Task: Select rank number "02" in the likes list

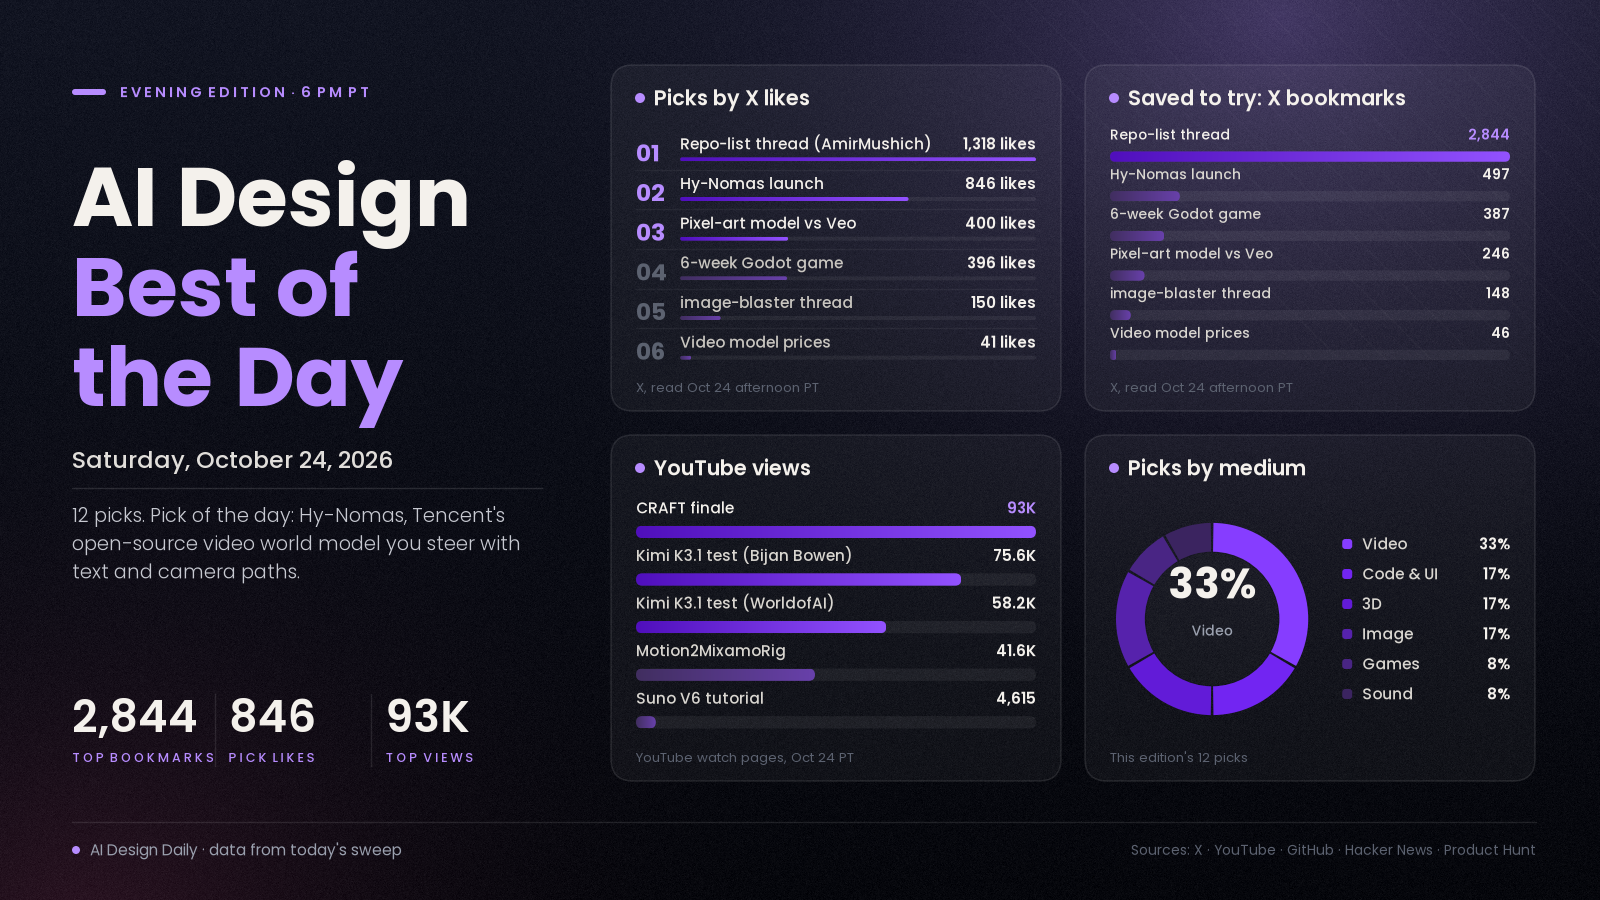Action: point(650,193)
